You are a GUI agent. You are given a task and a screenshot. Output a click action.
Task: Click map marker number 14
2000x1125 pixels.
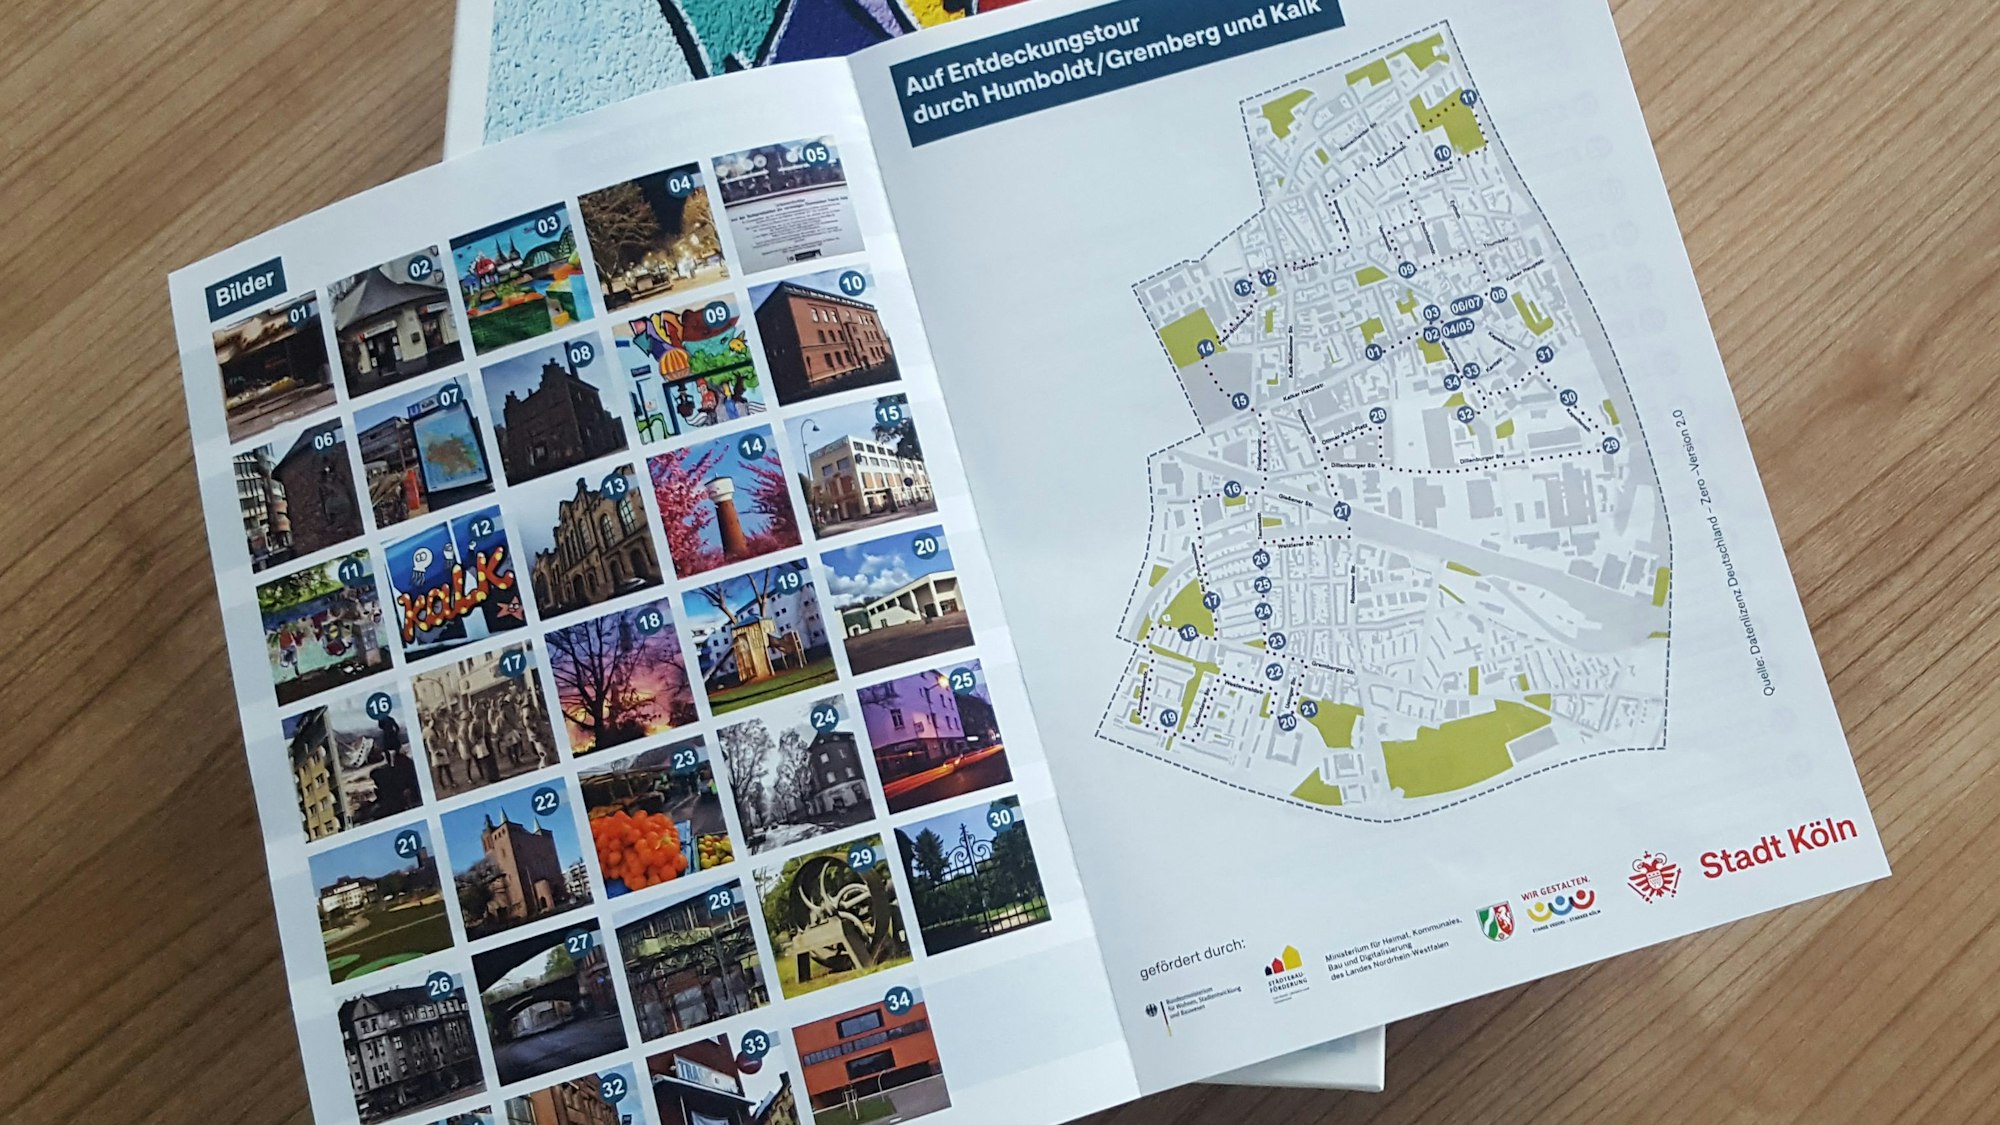(1206, 348)
